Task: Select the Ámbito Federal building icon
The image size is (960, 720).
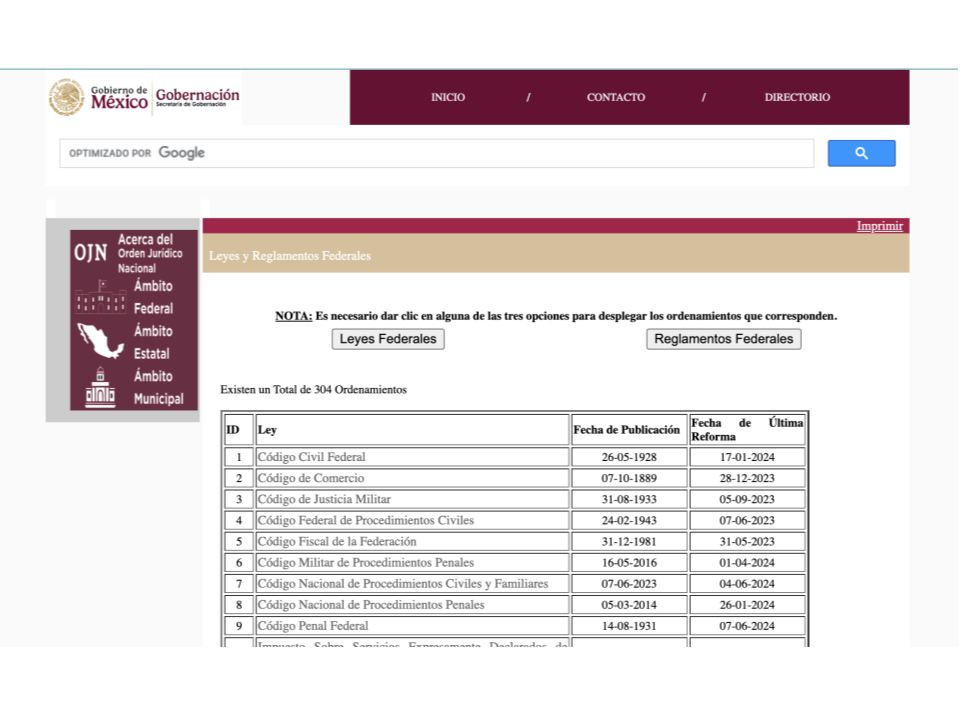Action: pyautogui.click(x=101, y=297)
